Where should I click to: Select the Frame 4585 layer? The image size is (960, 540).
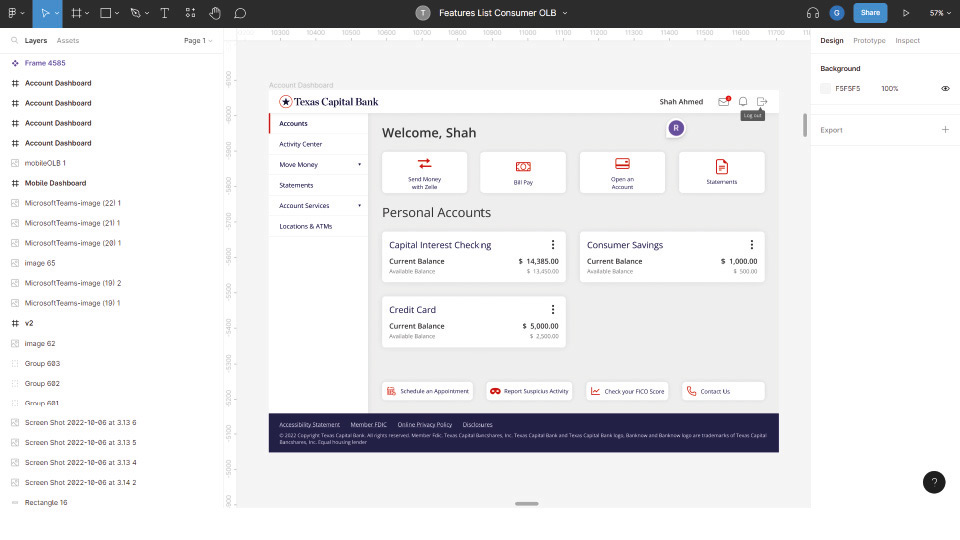click(x=111, y=63)
